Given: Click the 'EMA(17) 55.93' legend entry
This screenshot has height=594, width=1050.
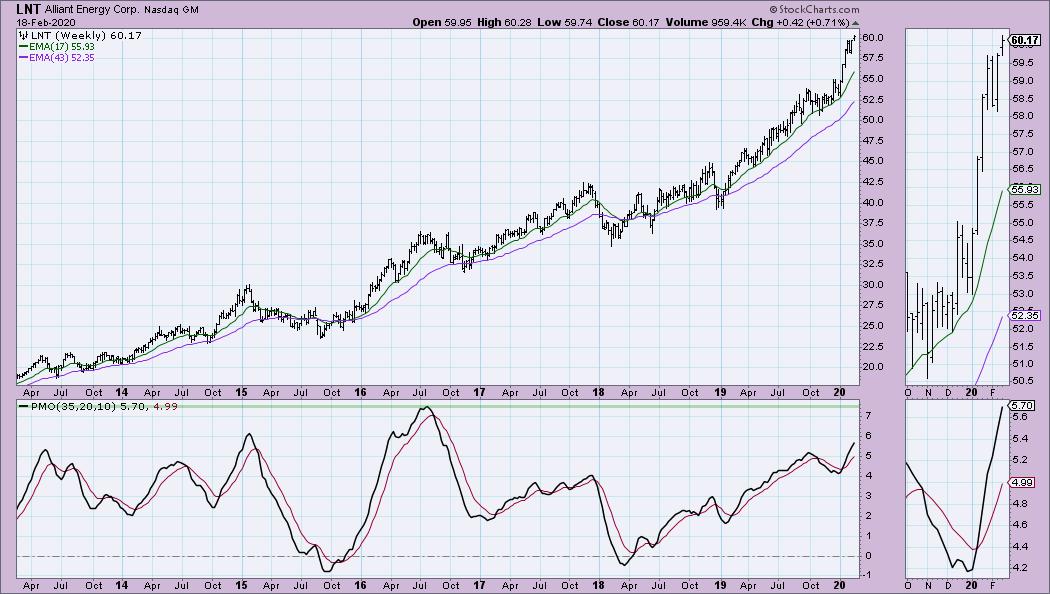Looking at the screenshot, I should point(57,47).
